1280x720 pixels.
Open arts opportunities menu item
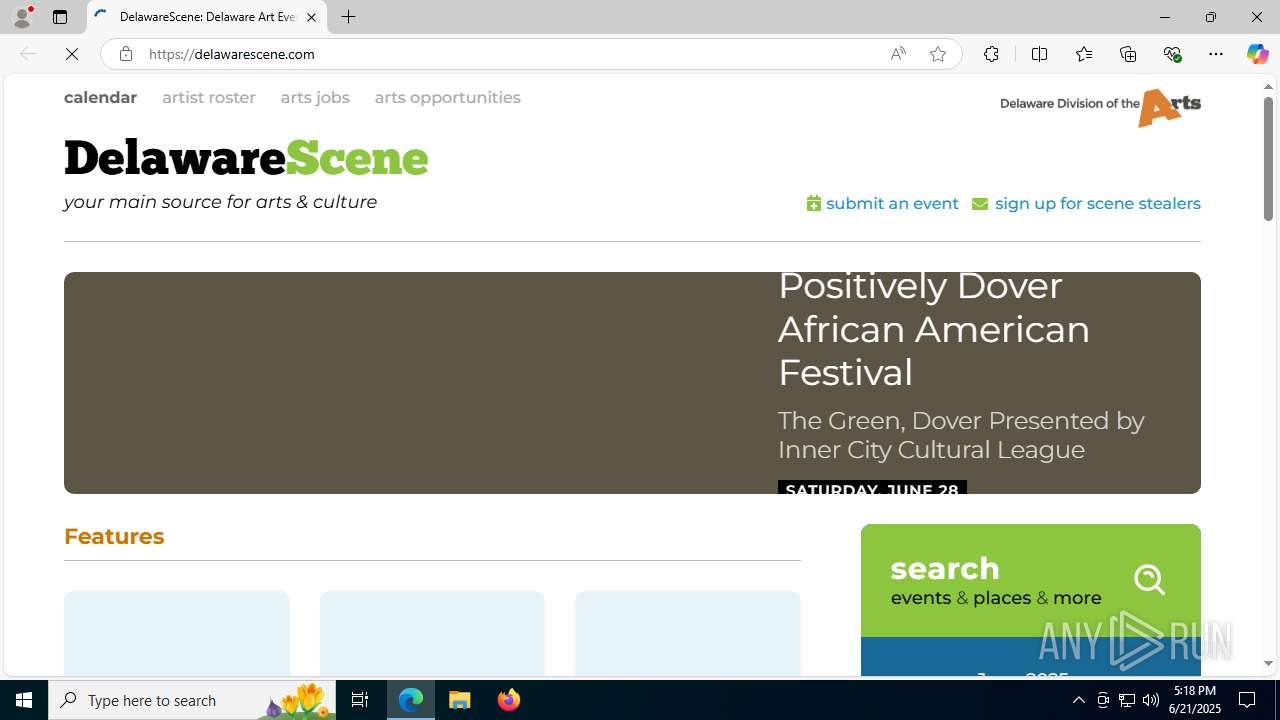click(x=448, y=97)
